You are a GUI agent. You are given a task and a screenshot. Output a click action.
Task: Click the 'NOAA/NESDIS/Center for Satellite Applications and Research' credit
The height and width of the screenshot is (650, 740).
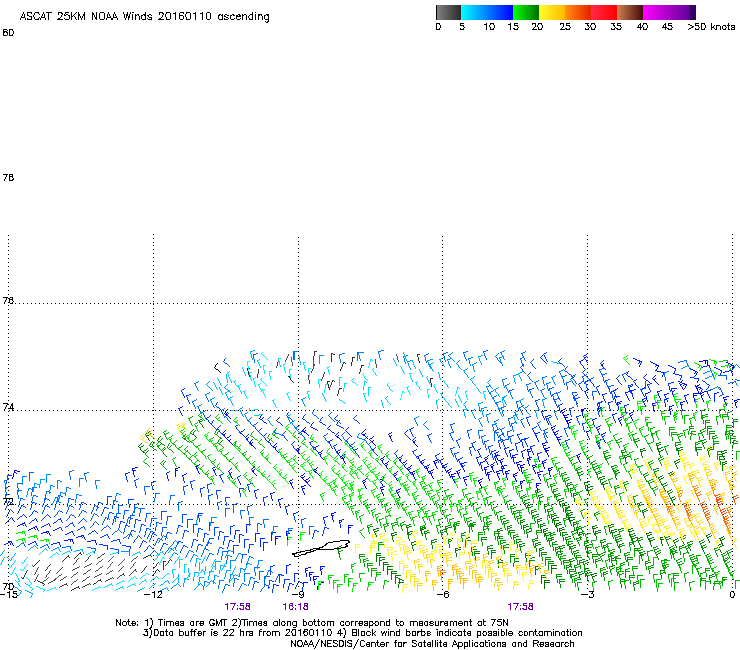click(432, 644)
